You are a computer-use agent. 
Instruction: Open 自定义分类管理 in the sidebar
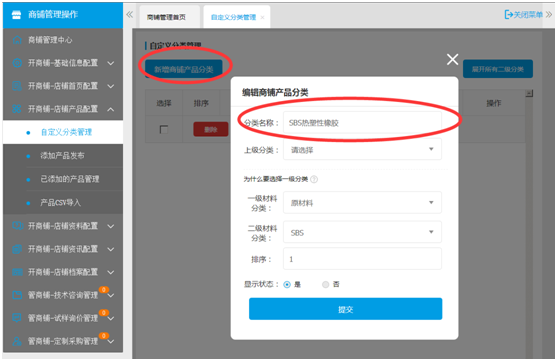[x=63, y=132]
